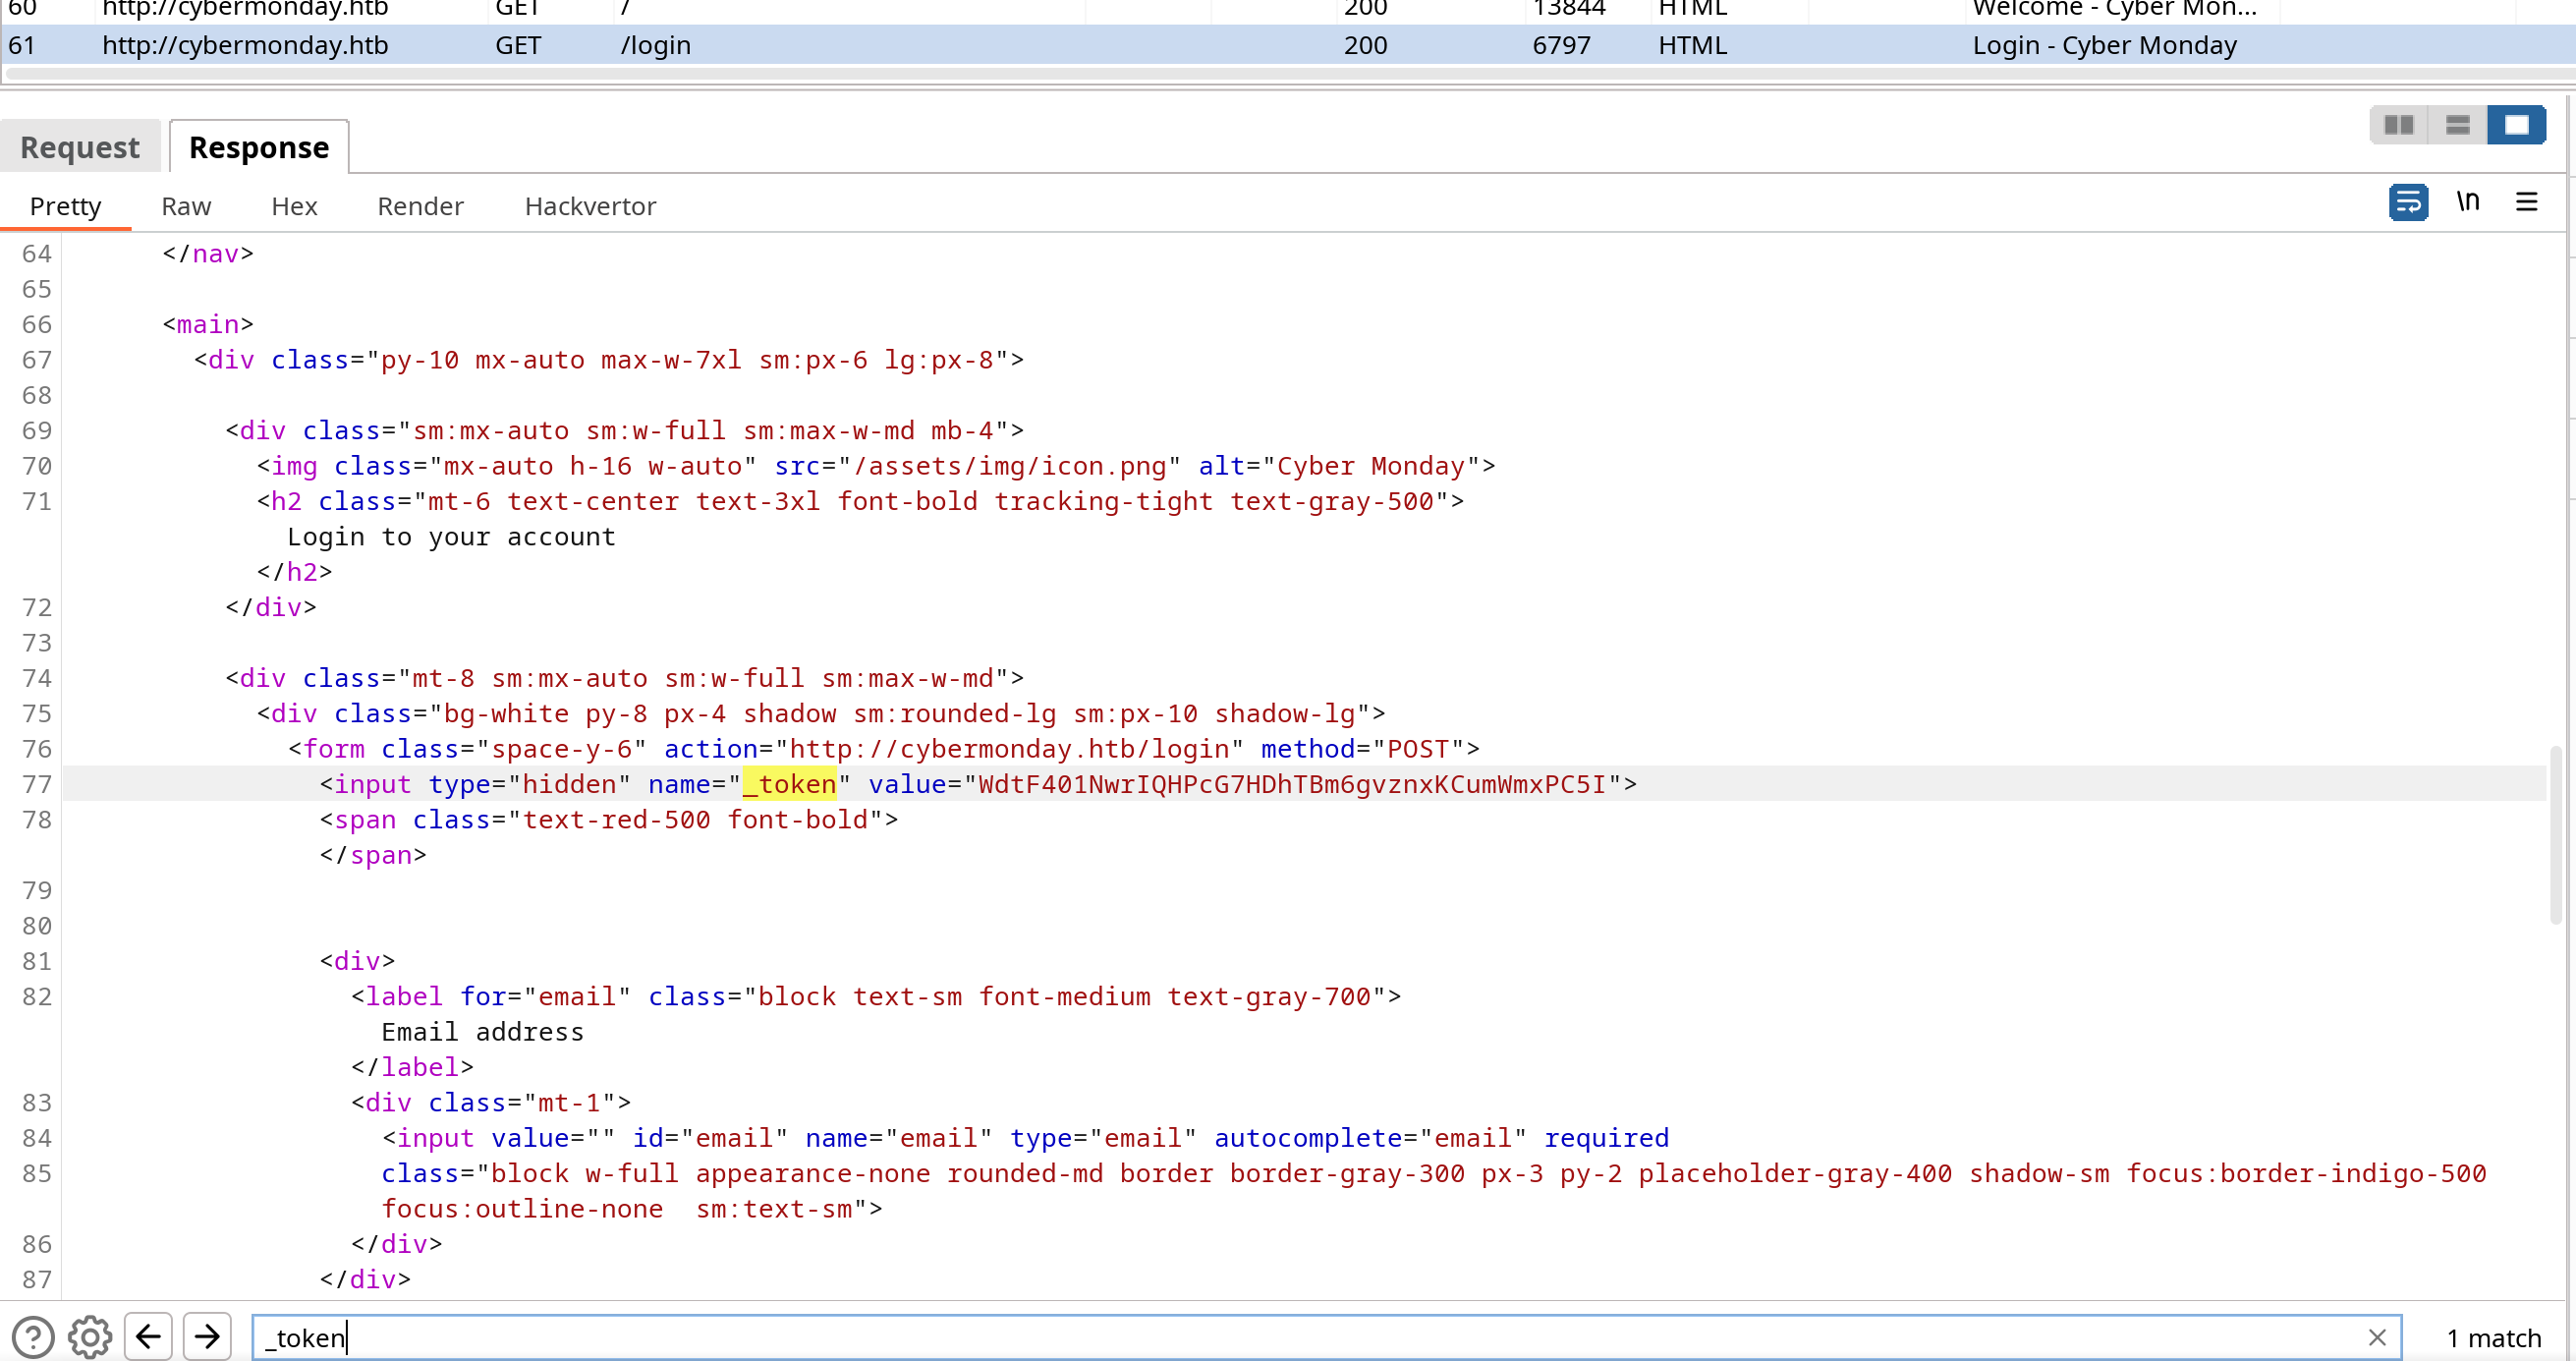Go to previous search match arrow
The height and width of the screenshot is (1361, 2576).
pos(148,1336)
